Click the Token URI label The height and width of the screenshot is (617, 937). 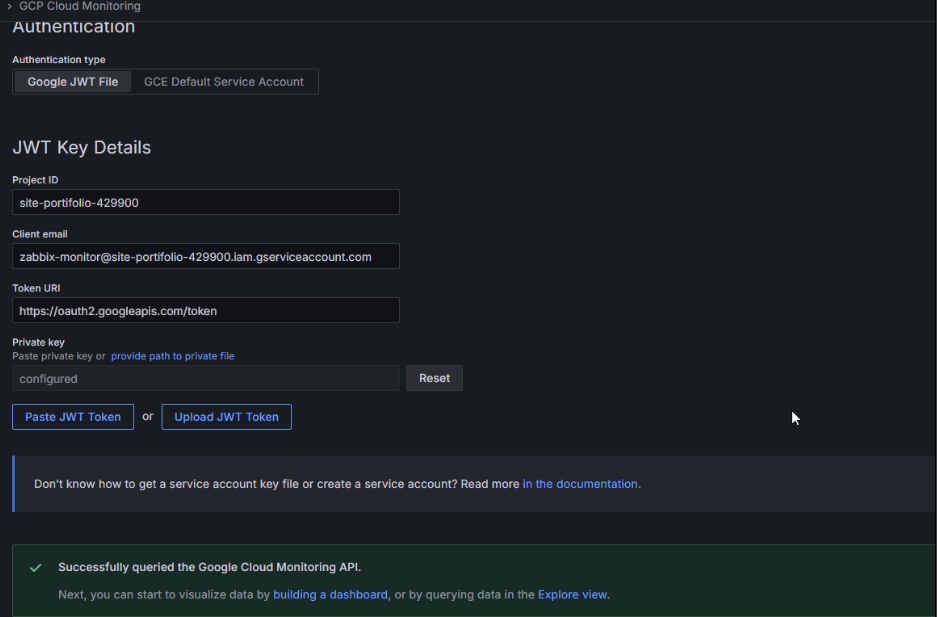(36, 288)
